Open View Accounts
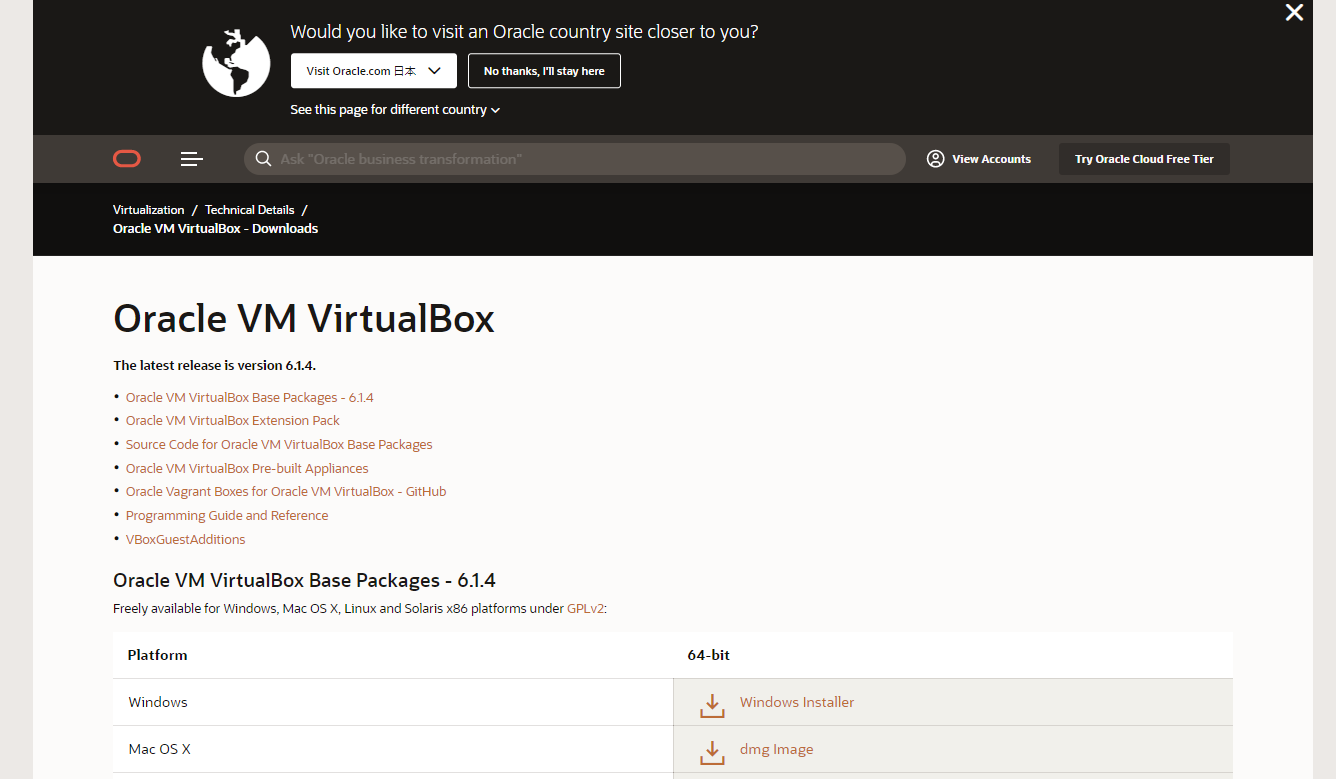 pos(991,159)
